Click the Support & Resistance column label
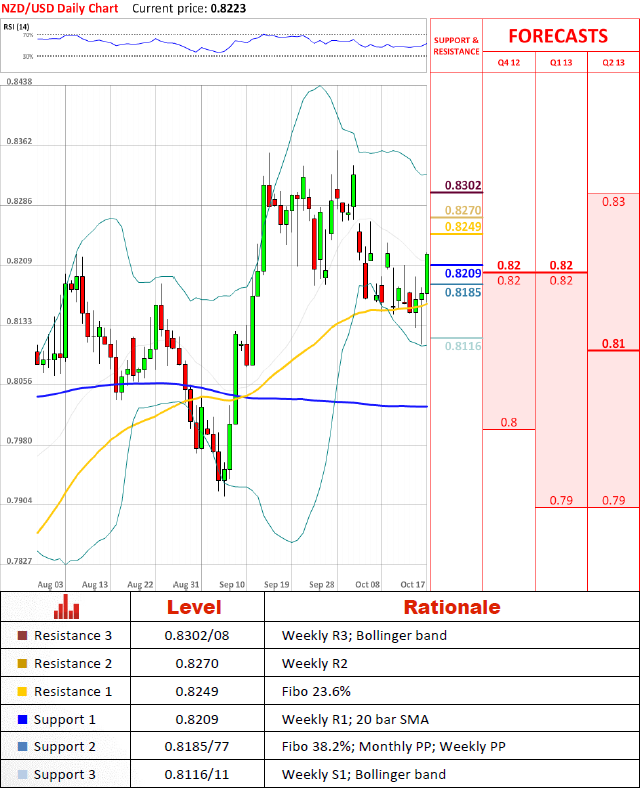Image resolution: width=640 pixels, height=788 pixels. click(455, 45)
